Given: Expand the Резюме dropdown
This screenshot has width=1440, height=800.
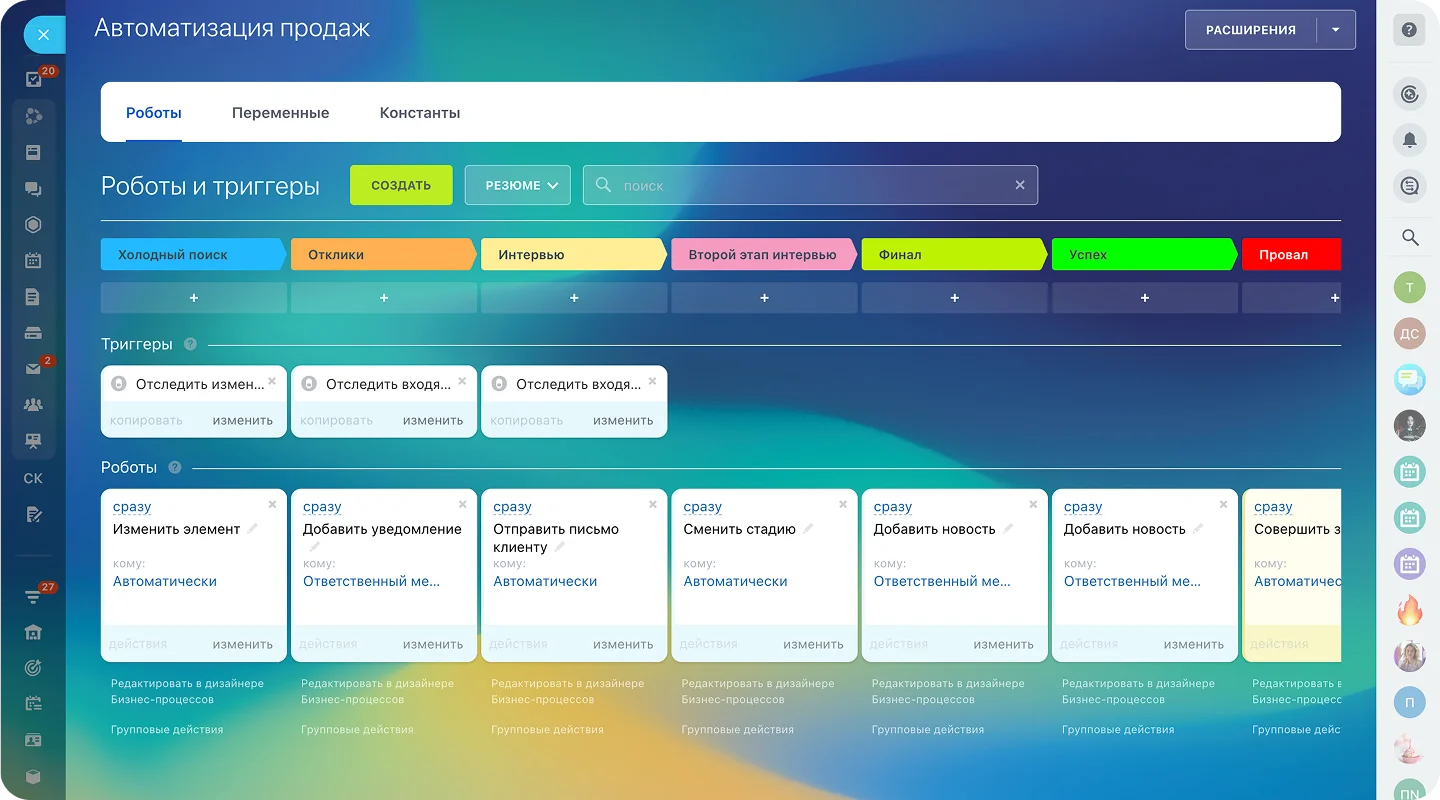Looking at the screenshot, I should (x=517, y=185).
